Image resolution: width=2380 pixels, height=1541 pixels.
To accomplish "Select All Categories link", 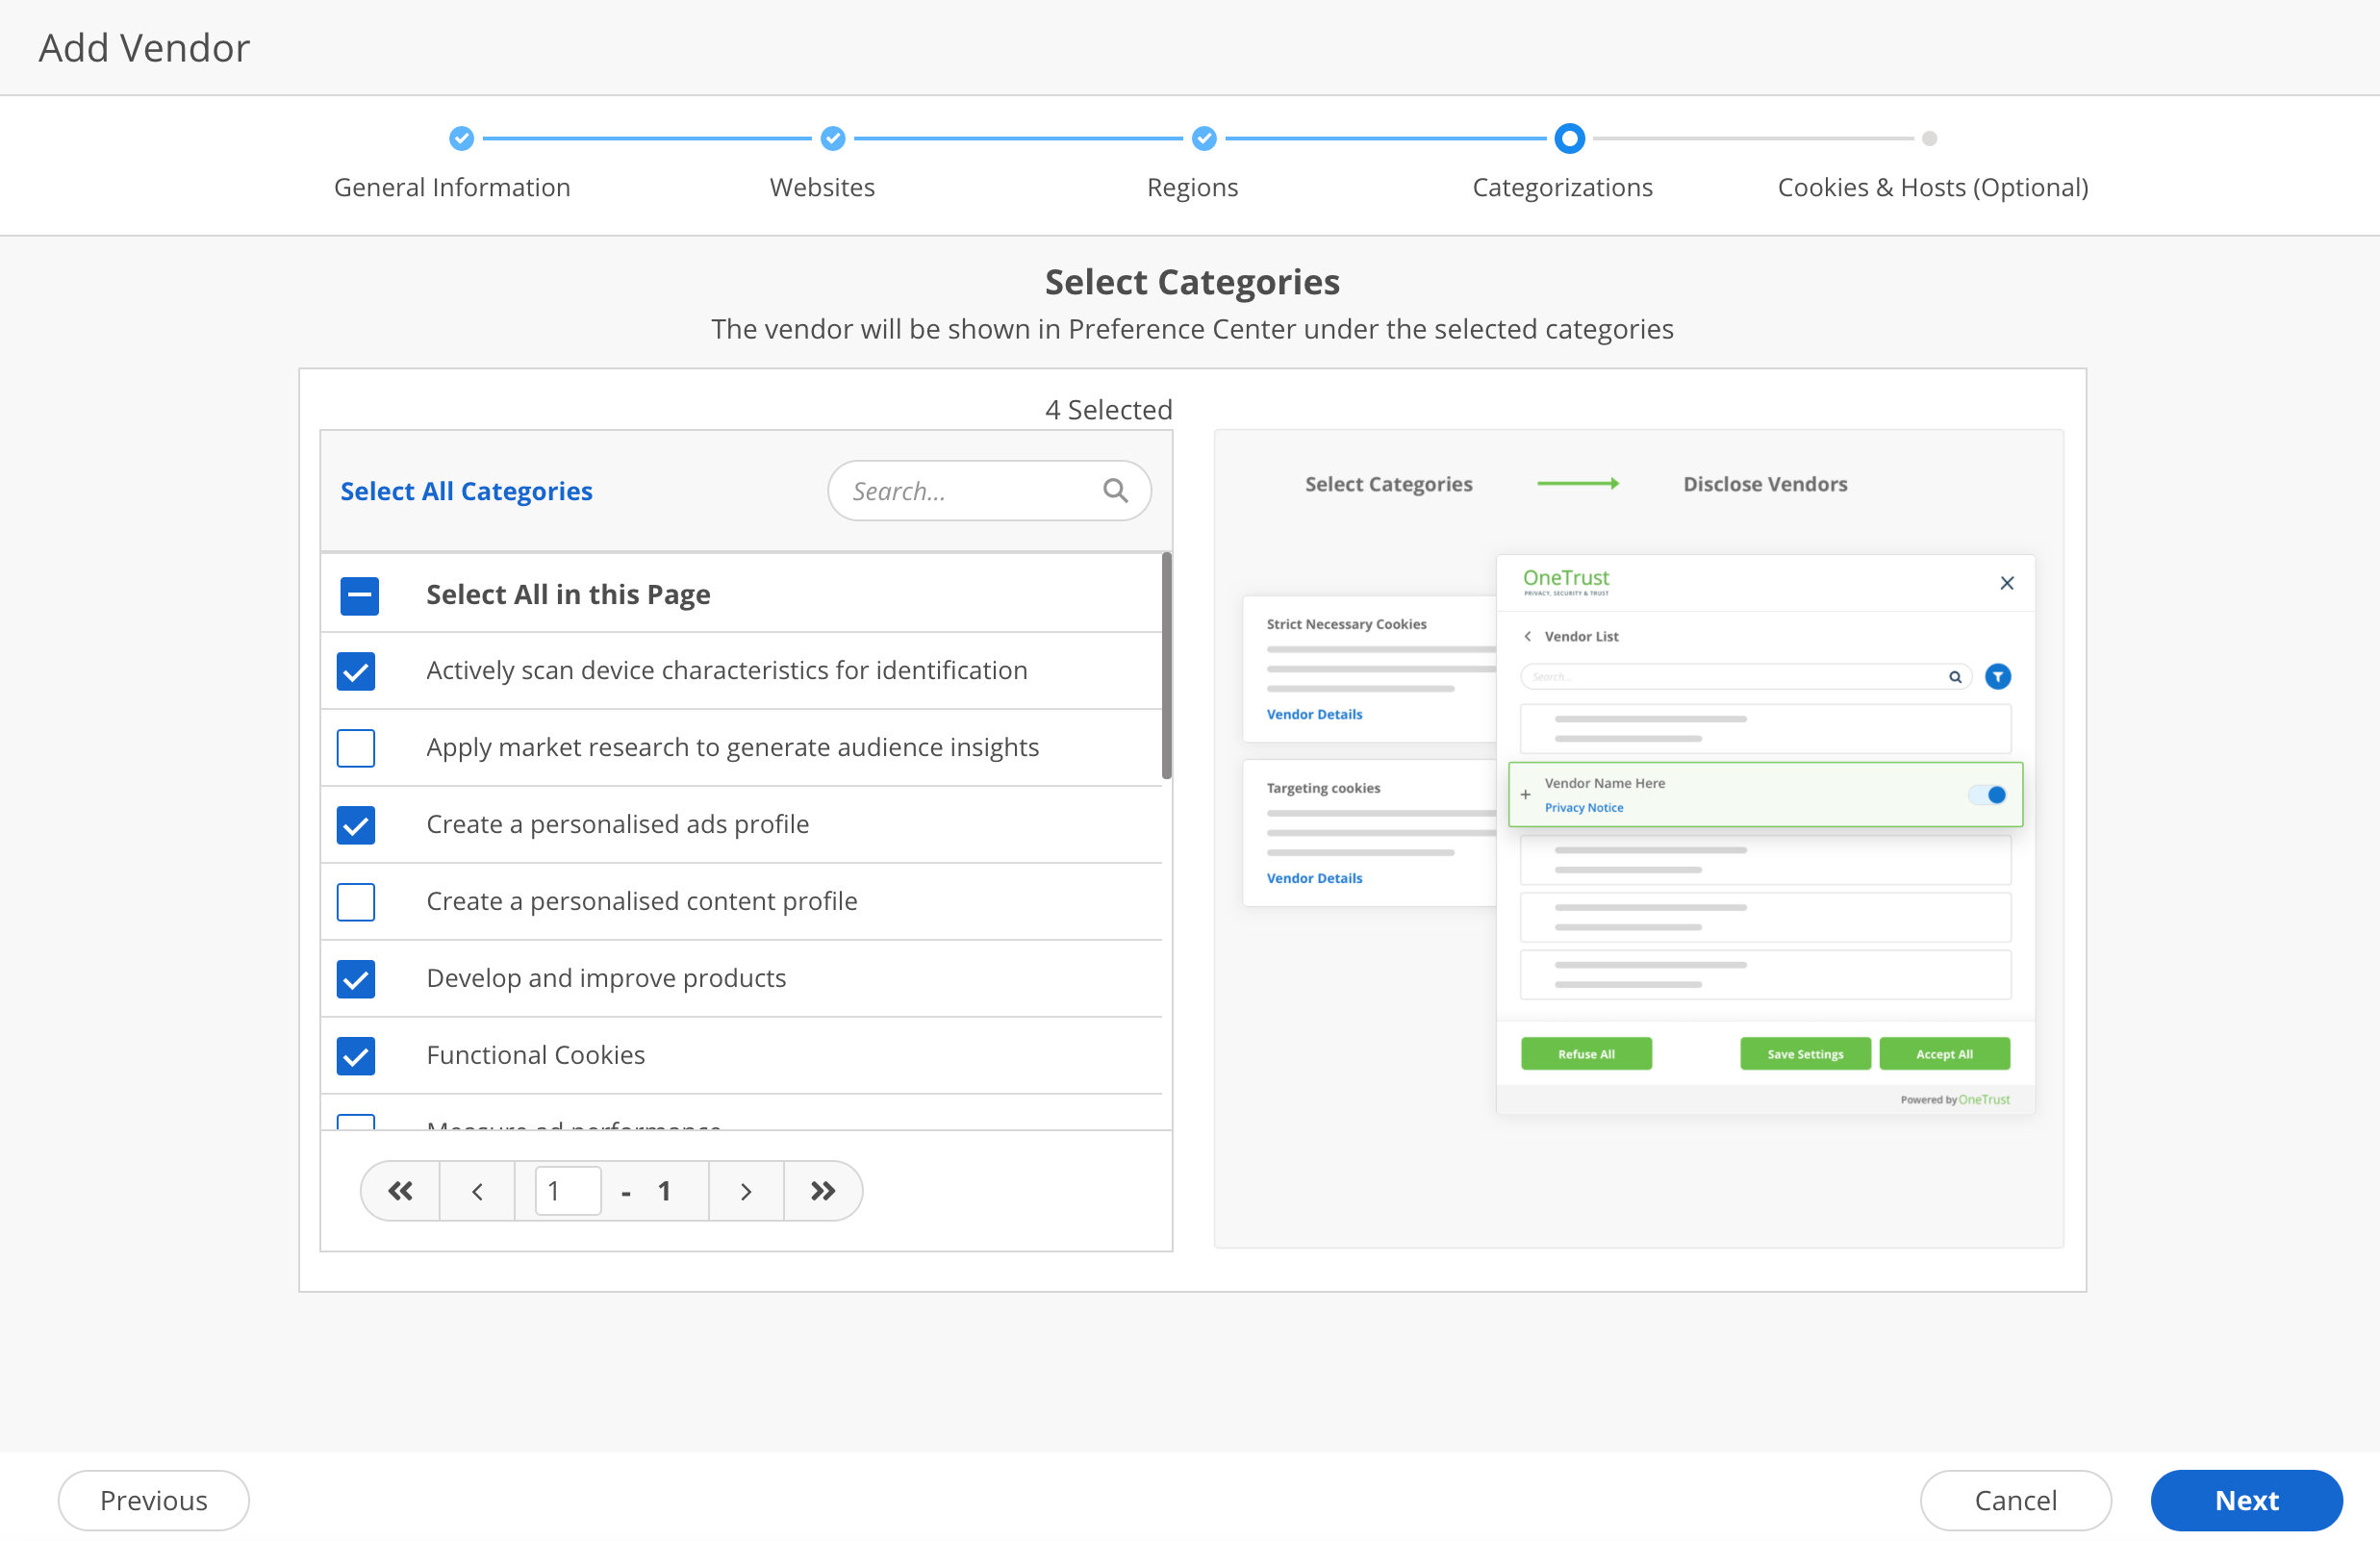I will click(x=466, y=490).
